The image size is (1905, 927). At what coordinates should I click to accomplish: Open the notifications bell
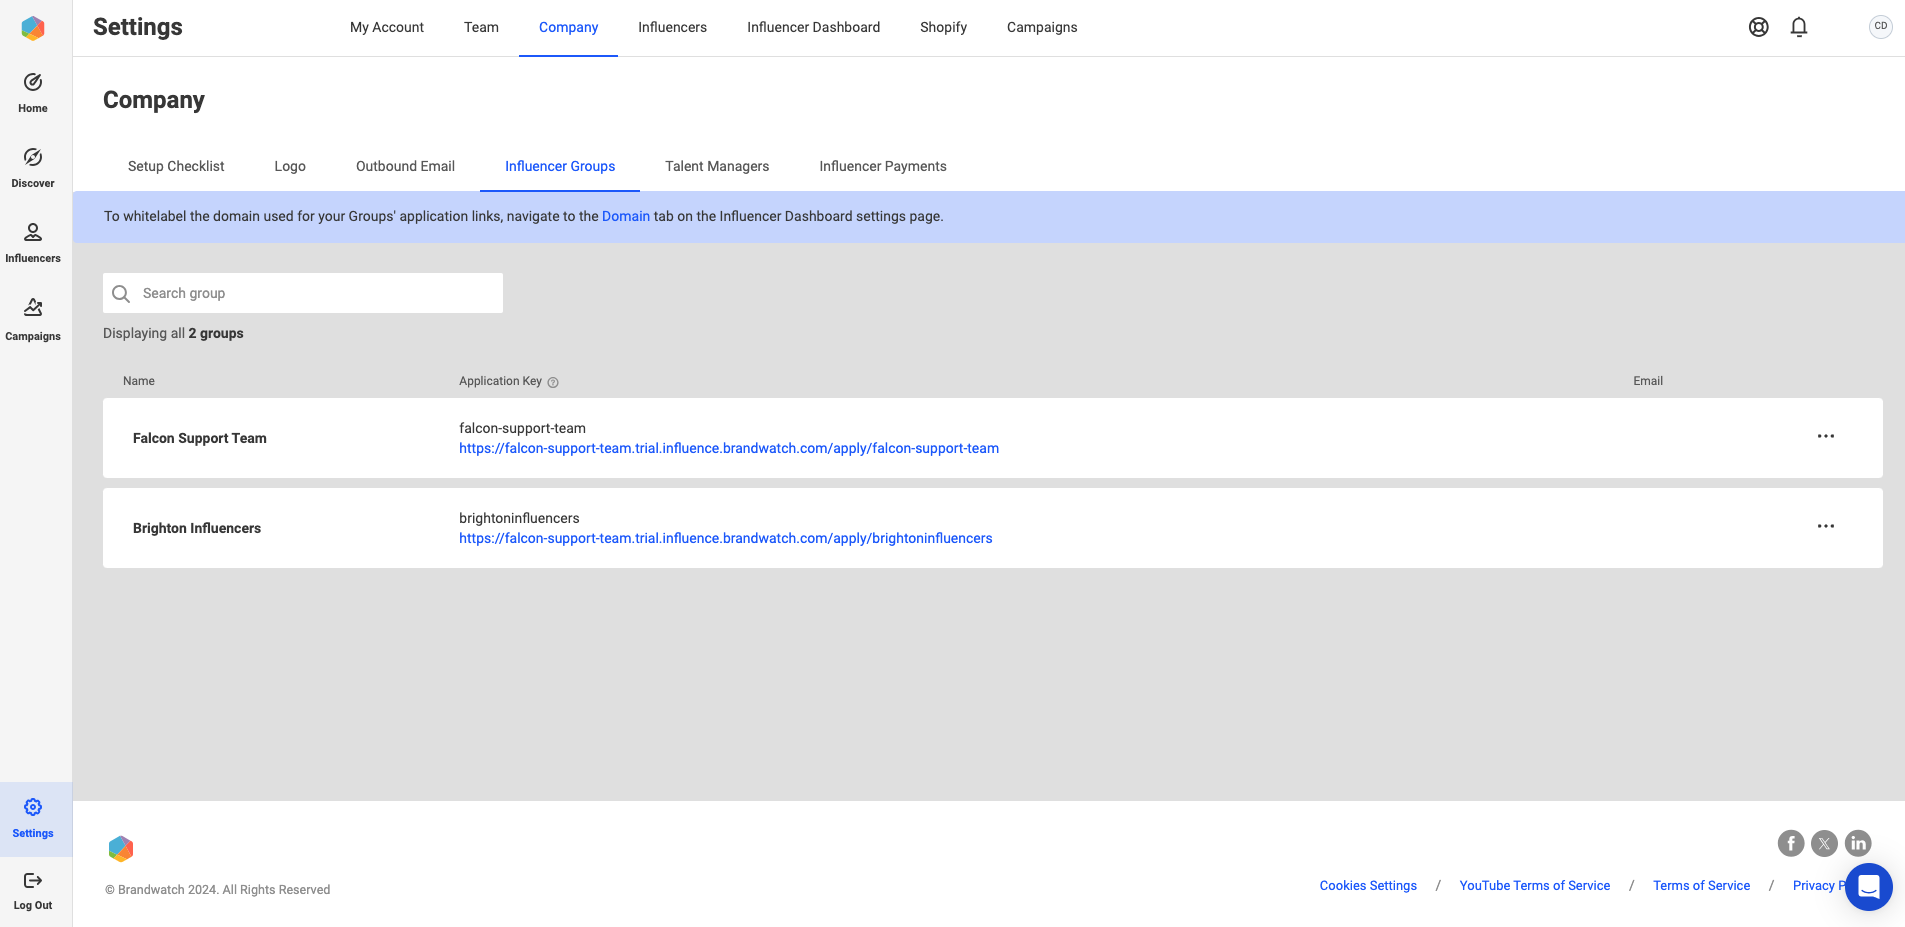[1798, 27]
